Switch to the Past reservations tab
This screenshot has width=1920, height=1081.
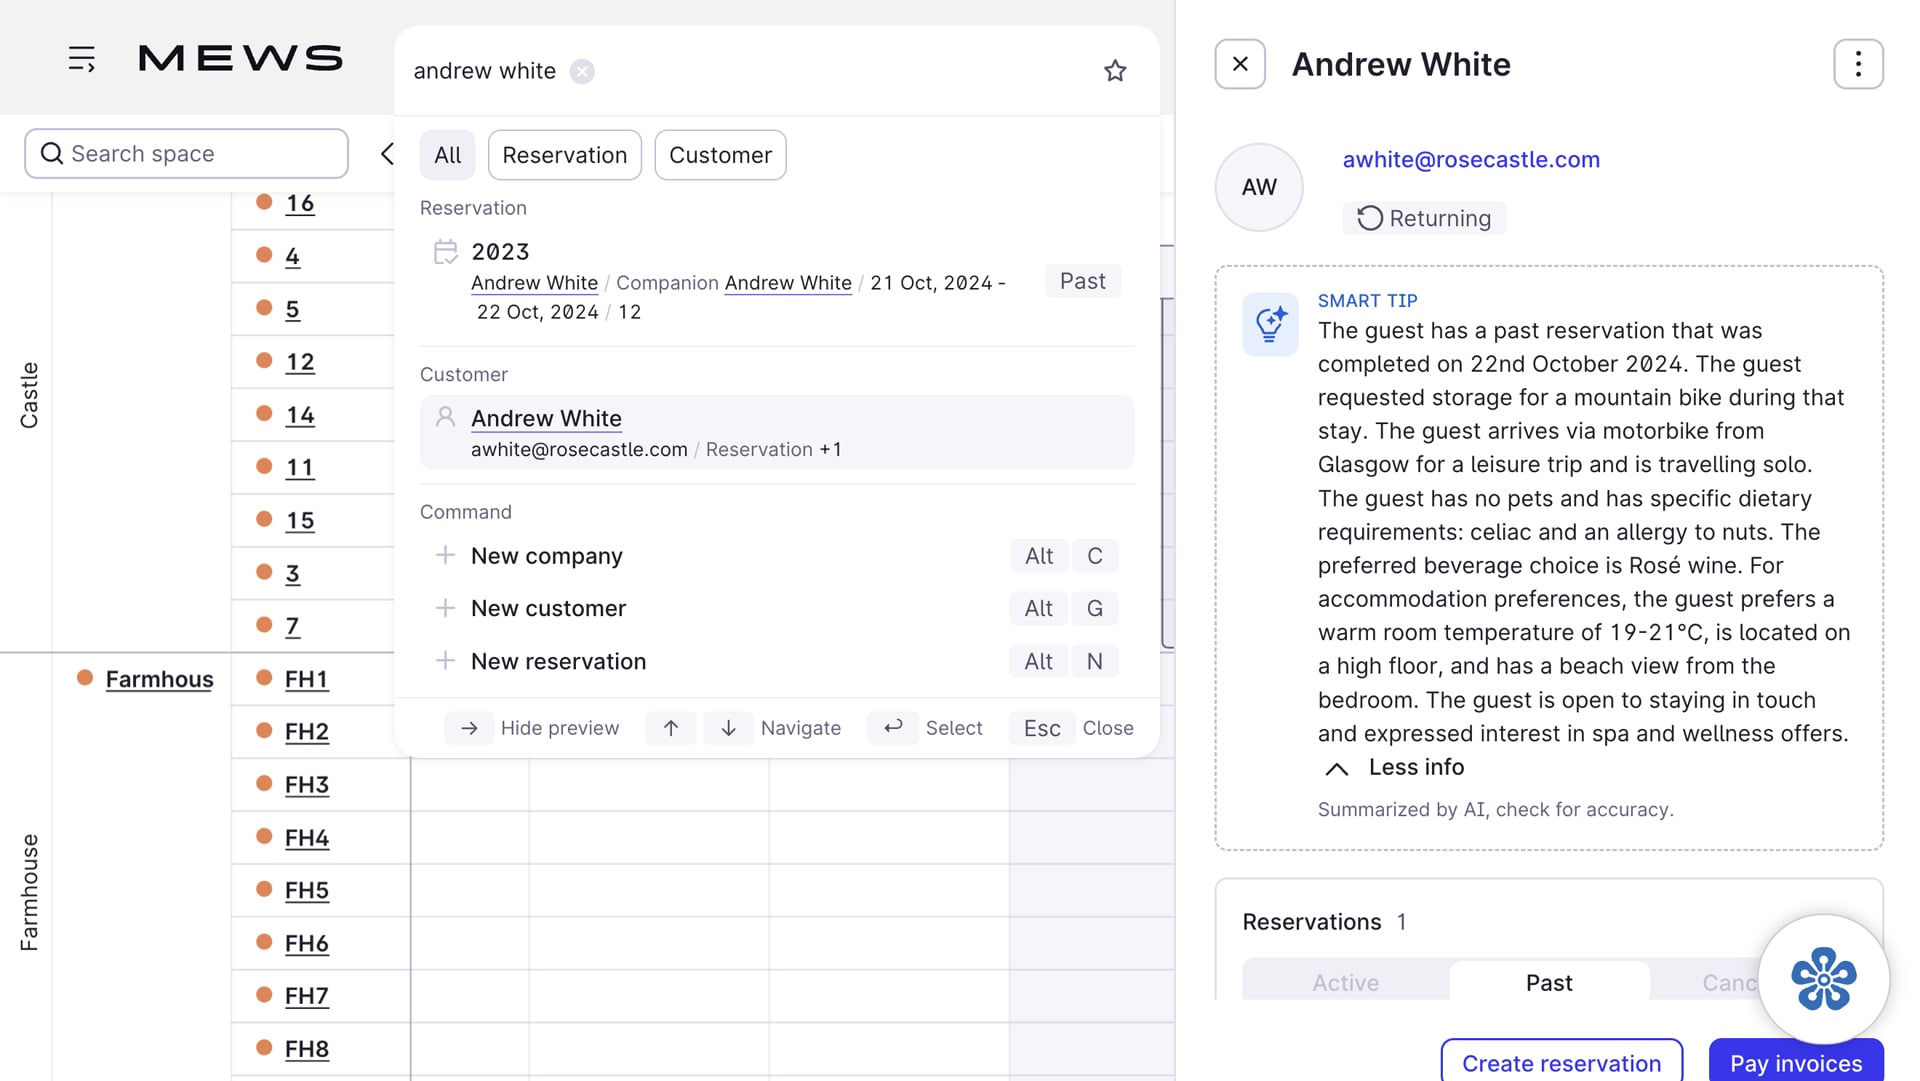point(1548,983)
